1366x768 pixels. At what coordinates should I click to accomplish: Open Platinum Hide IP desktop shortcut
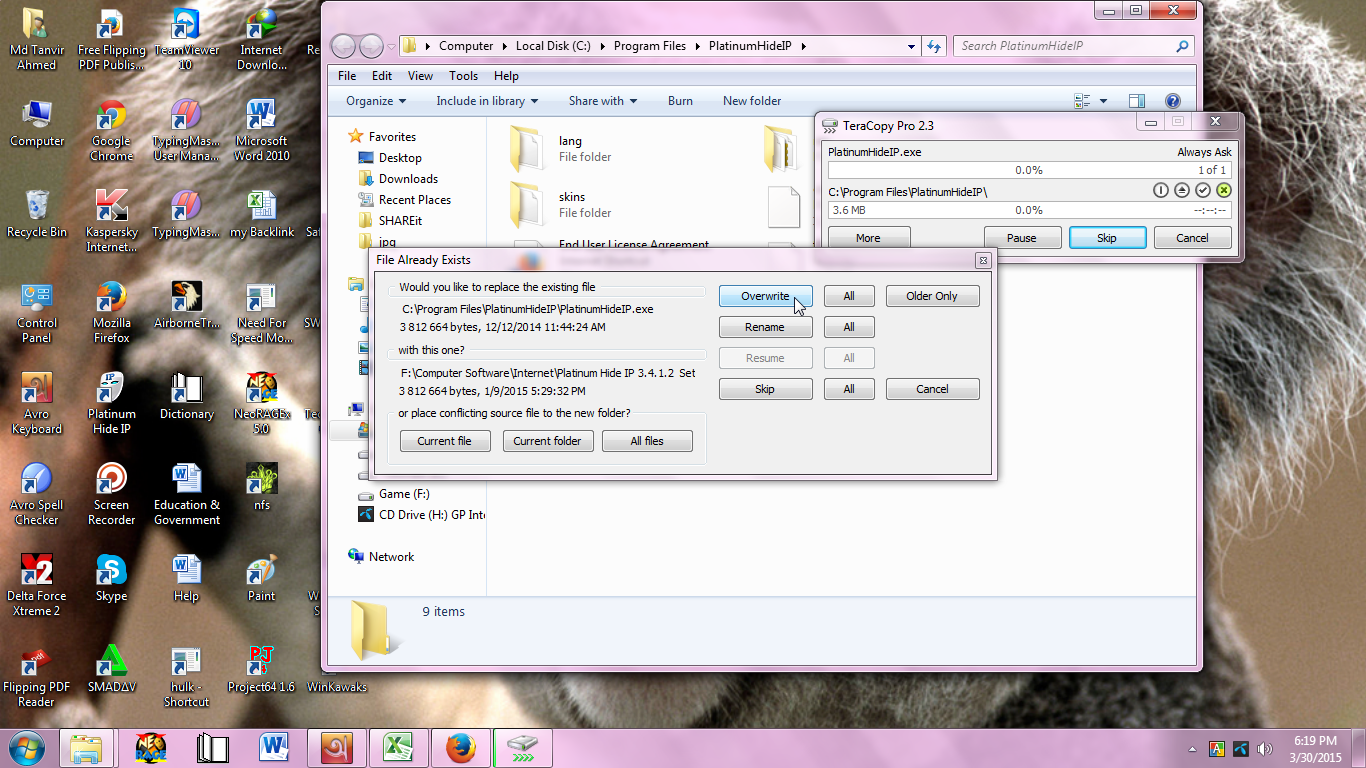[111, 403]
